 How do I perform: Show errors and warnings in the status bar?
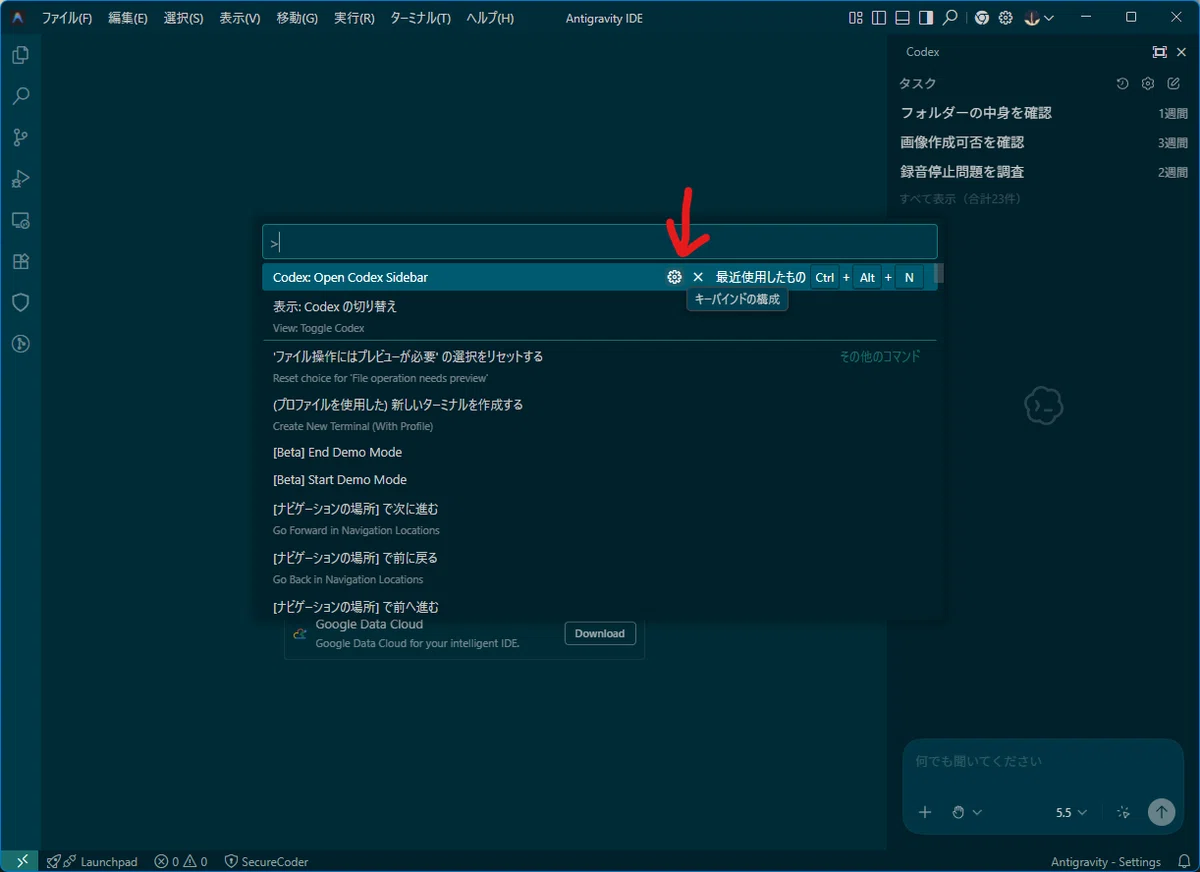click(x=181, y=861)
